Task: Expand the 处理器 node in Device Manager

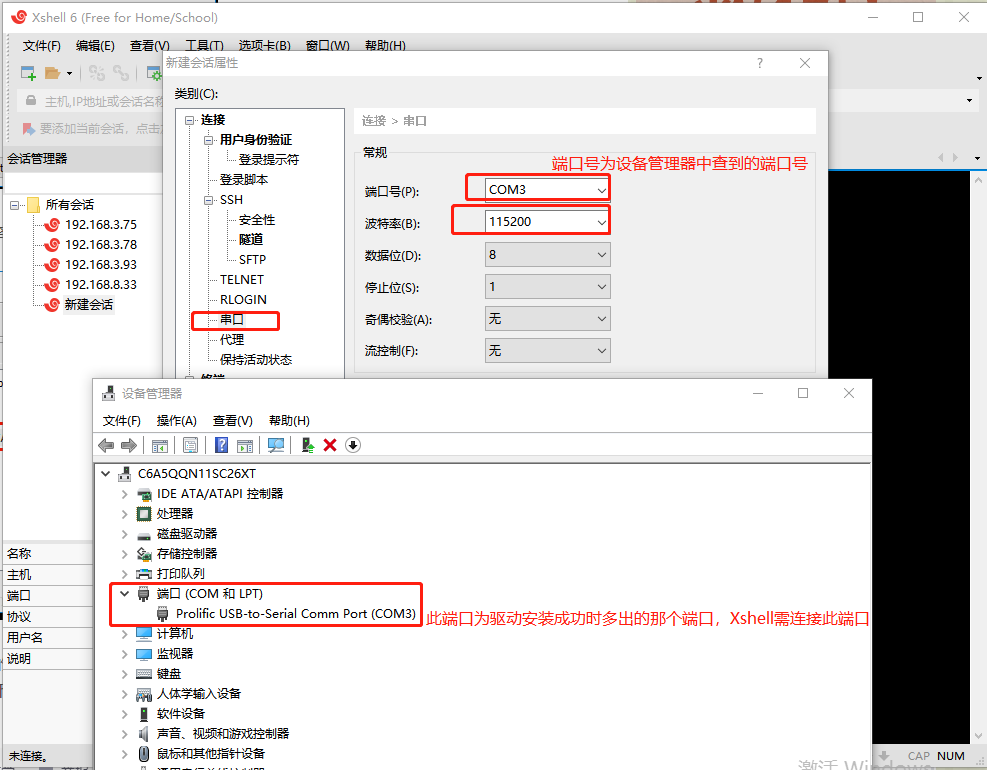Action: click(125, 514)
